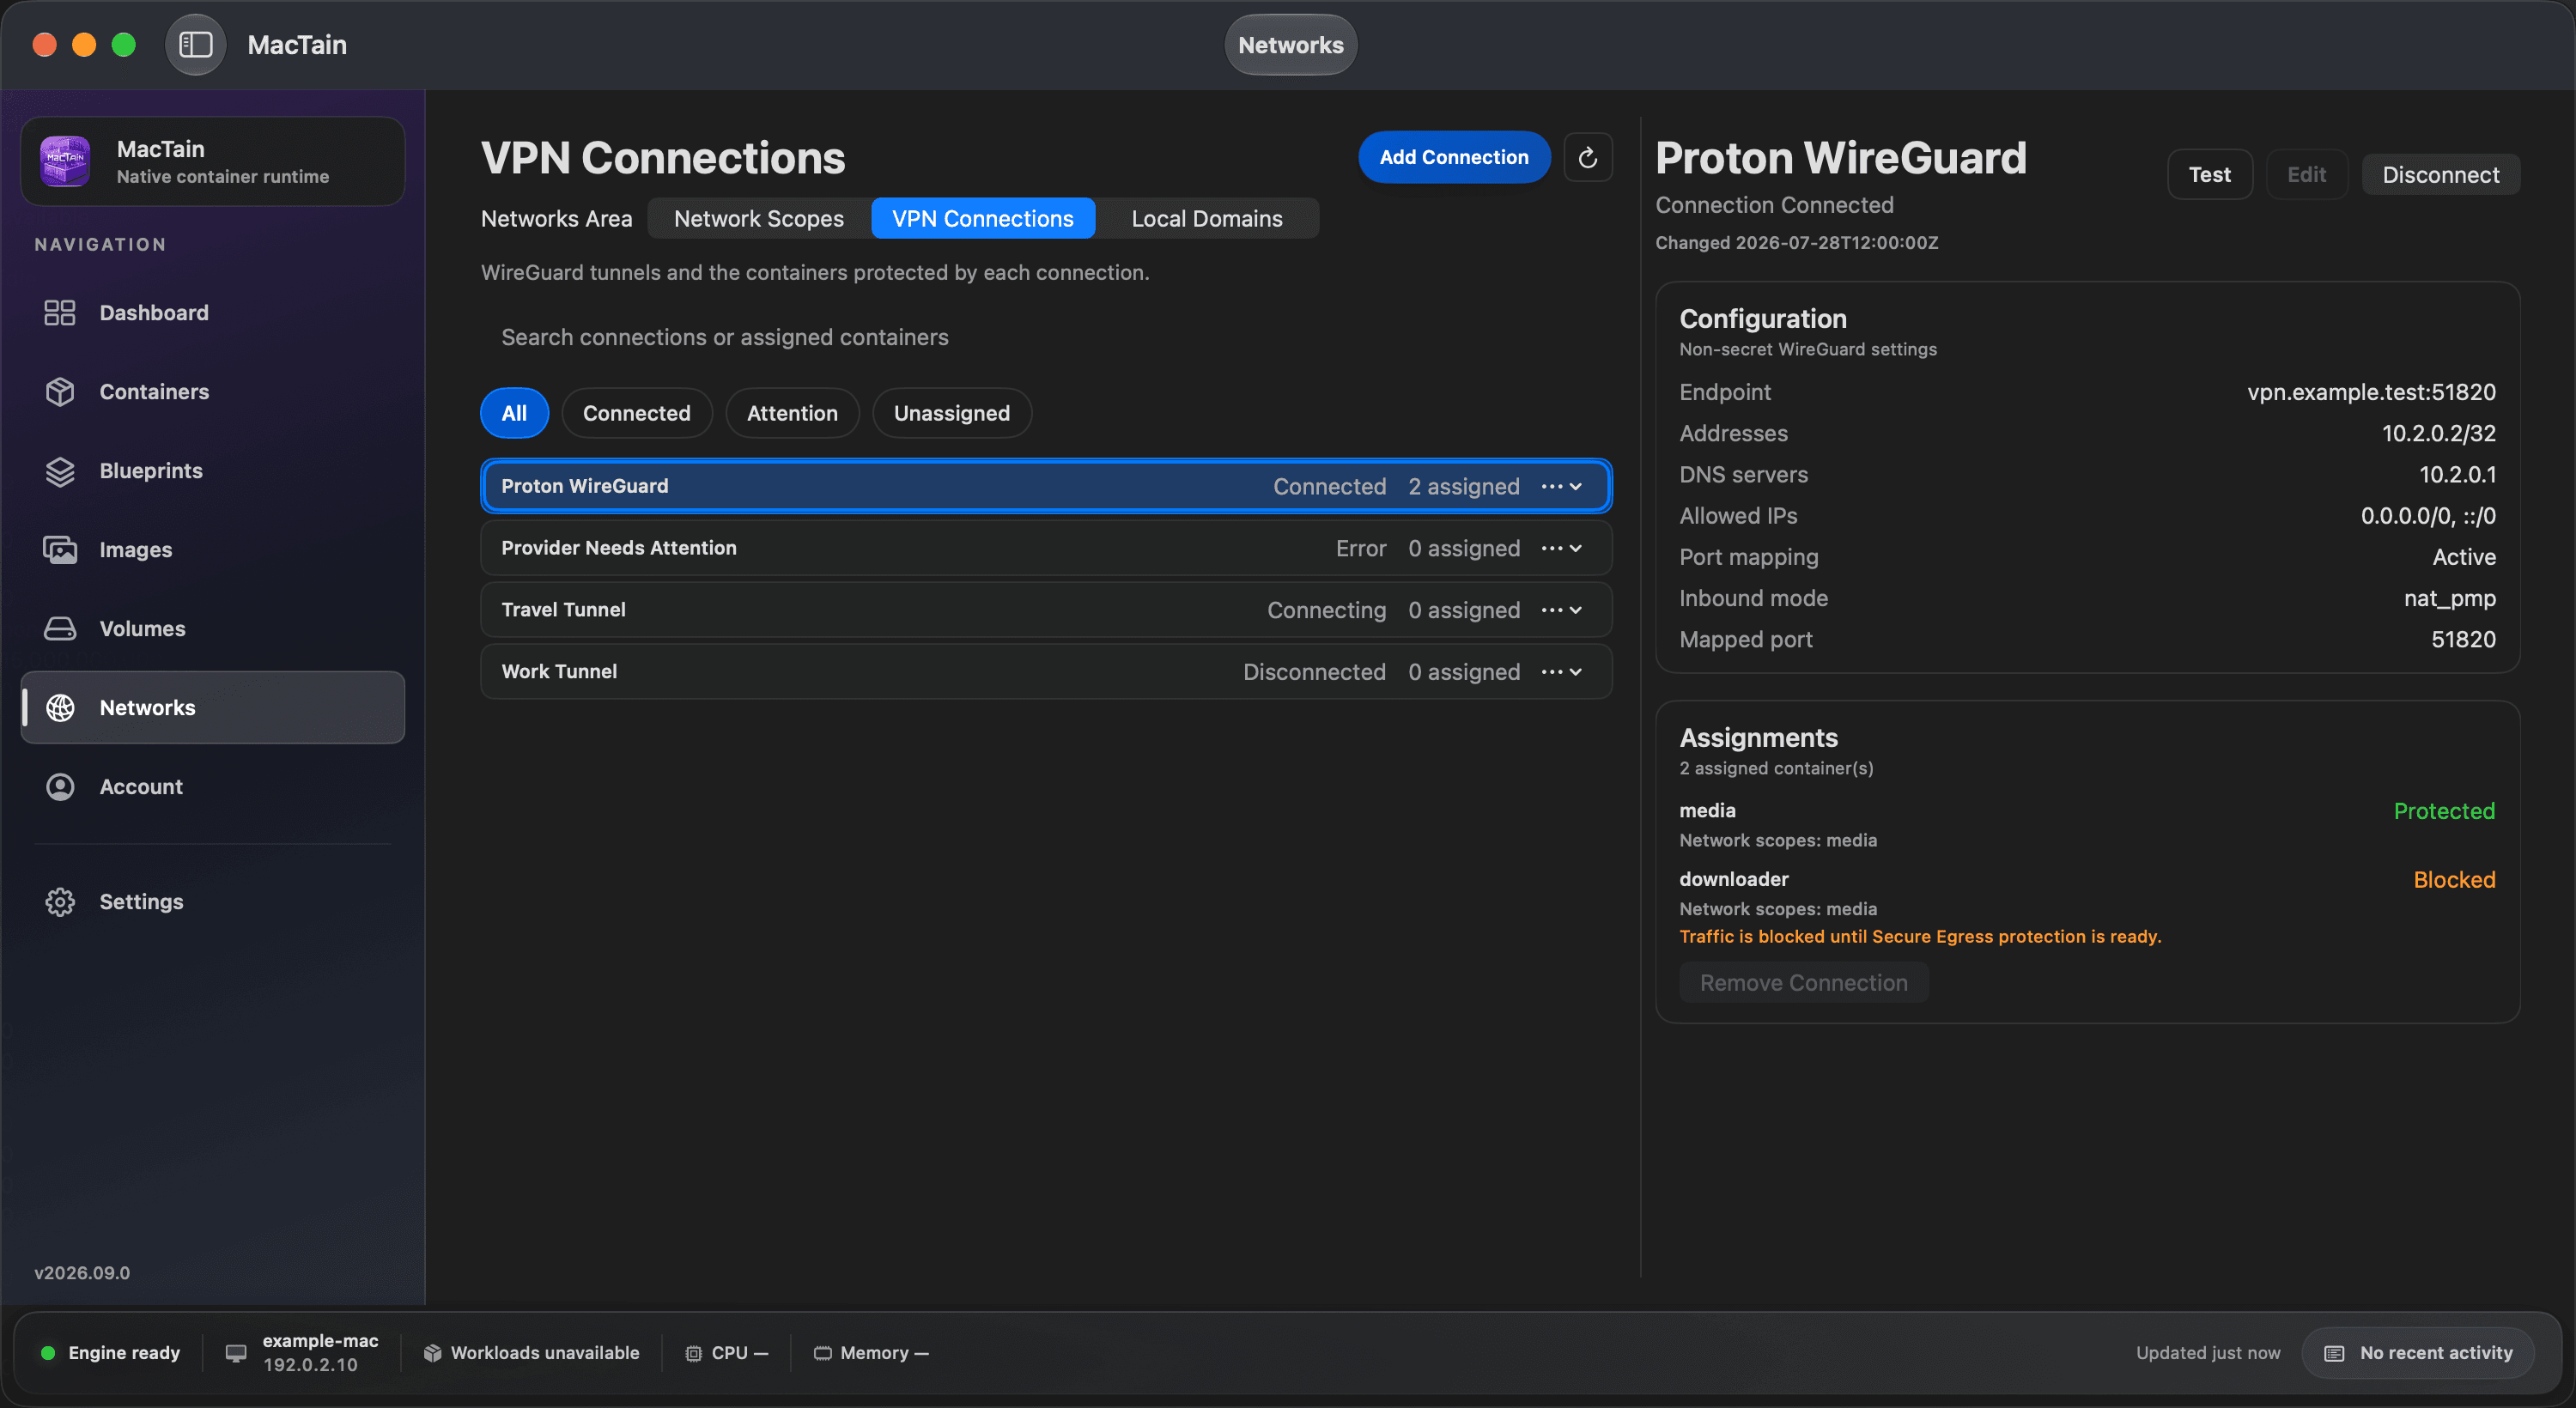The width and height of the screenshot is (2576, 1408).
Task: Open more options for Travel Tunnel row
Action: 1551,610
